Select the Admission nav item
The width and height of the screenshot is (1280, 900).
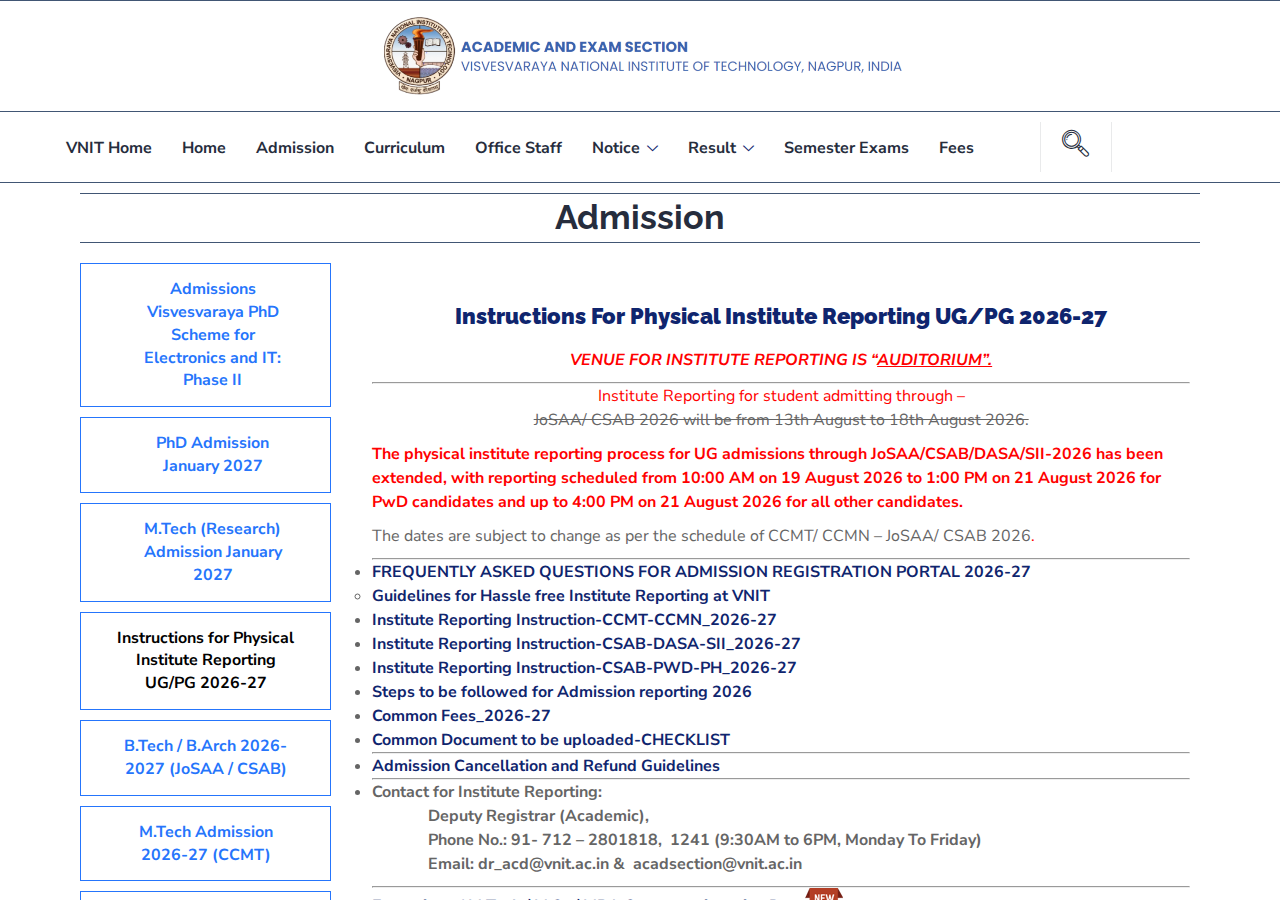point(295,147)
